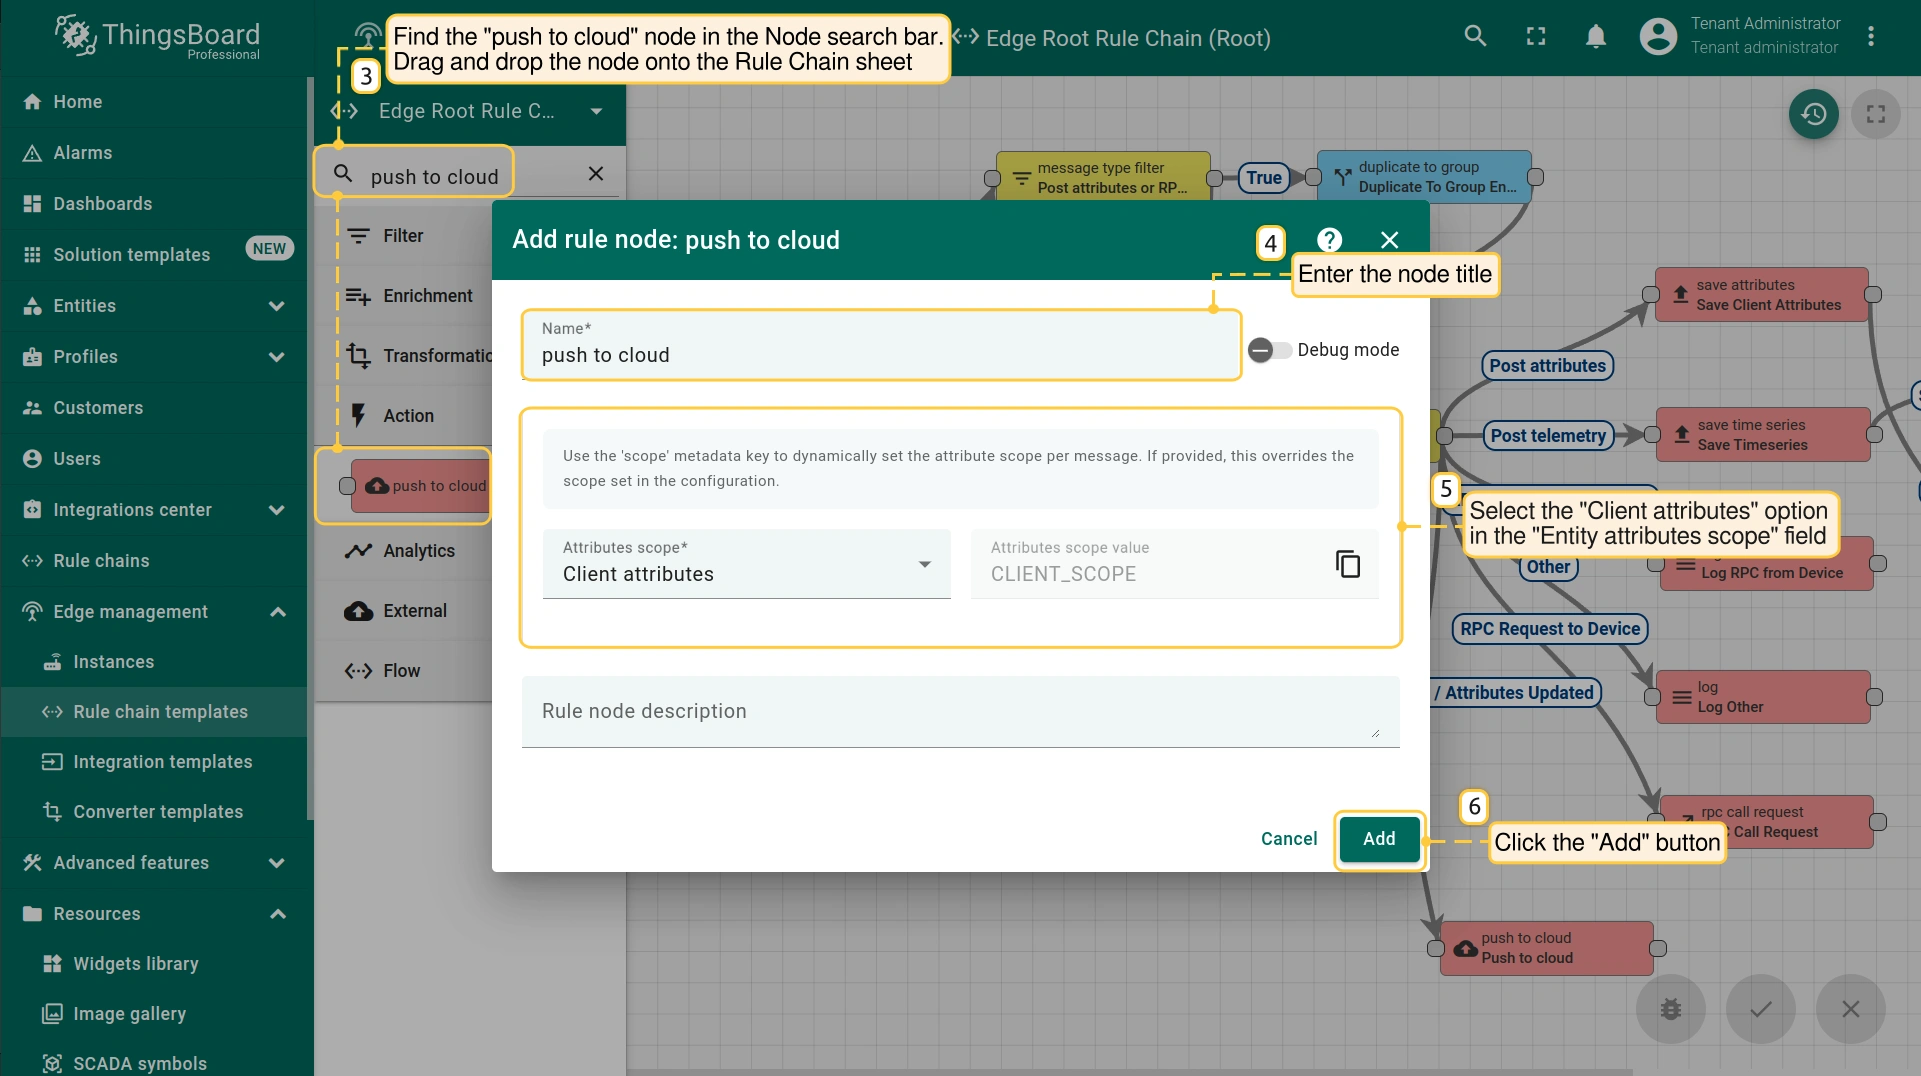Open the user account options menu
The height and width of the screenshot is (1076, 1921).
tap(1871, 37)
